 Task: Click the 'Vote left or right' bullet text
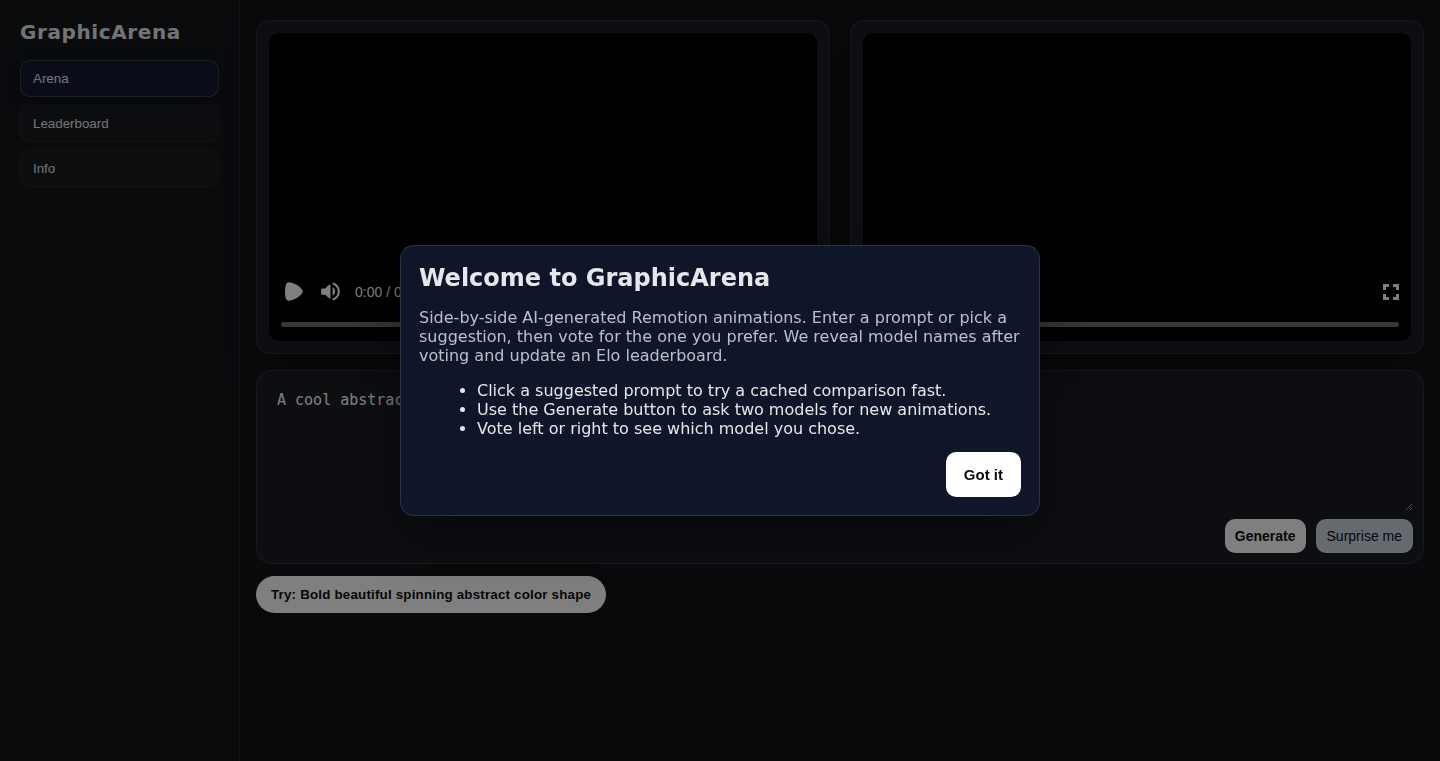pos(668,429)
